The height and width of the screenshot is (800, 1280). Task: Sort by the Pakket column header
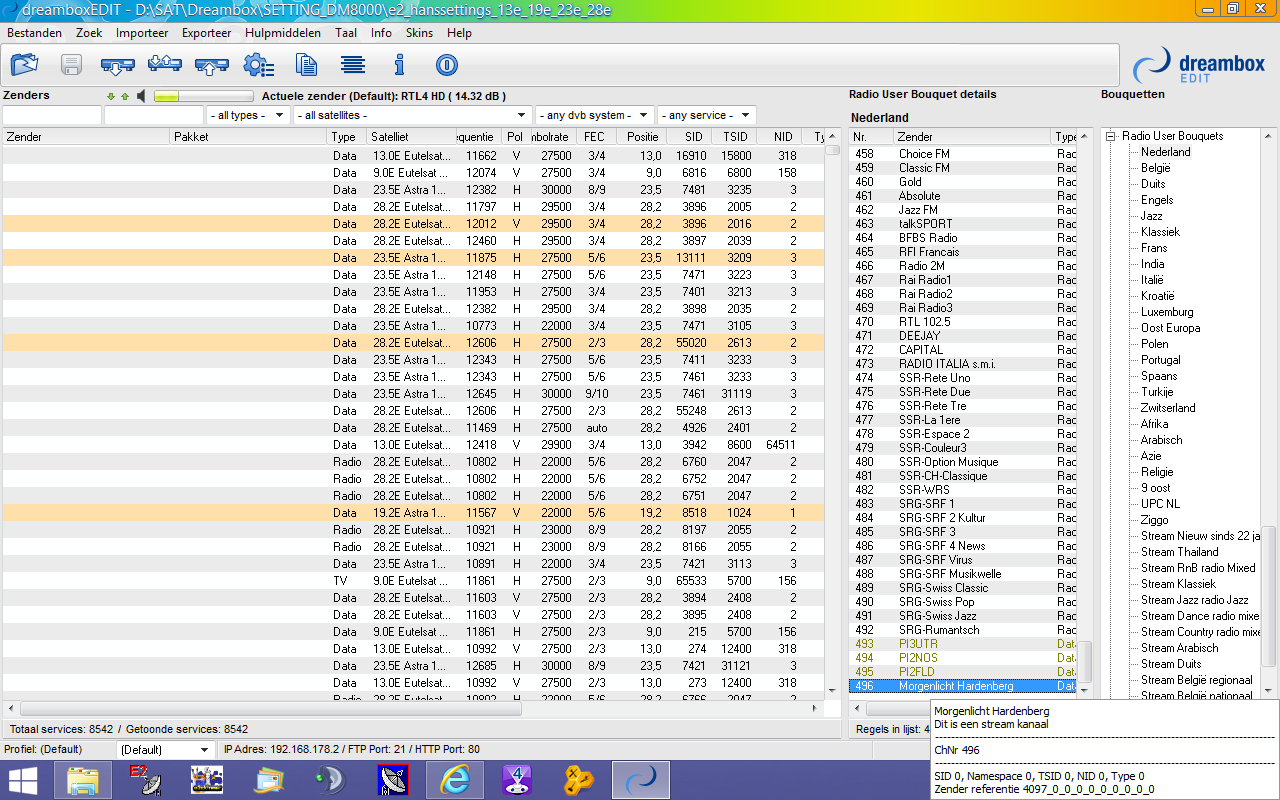(x=248, y=137)
